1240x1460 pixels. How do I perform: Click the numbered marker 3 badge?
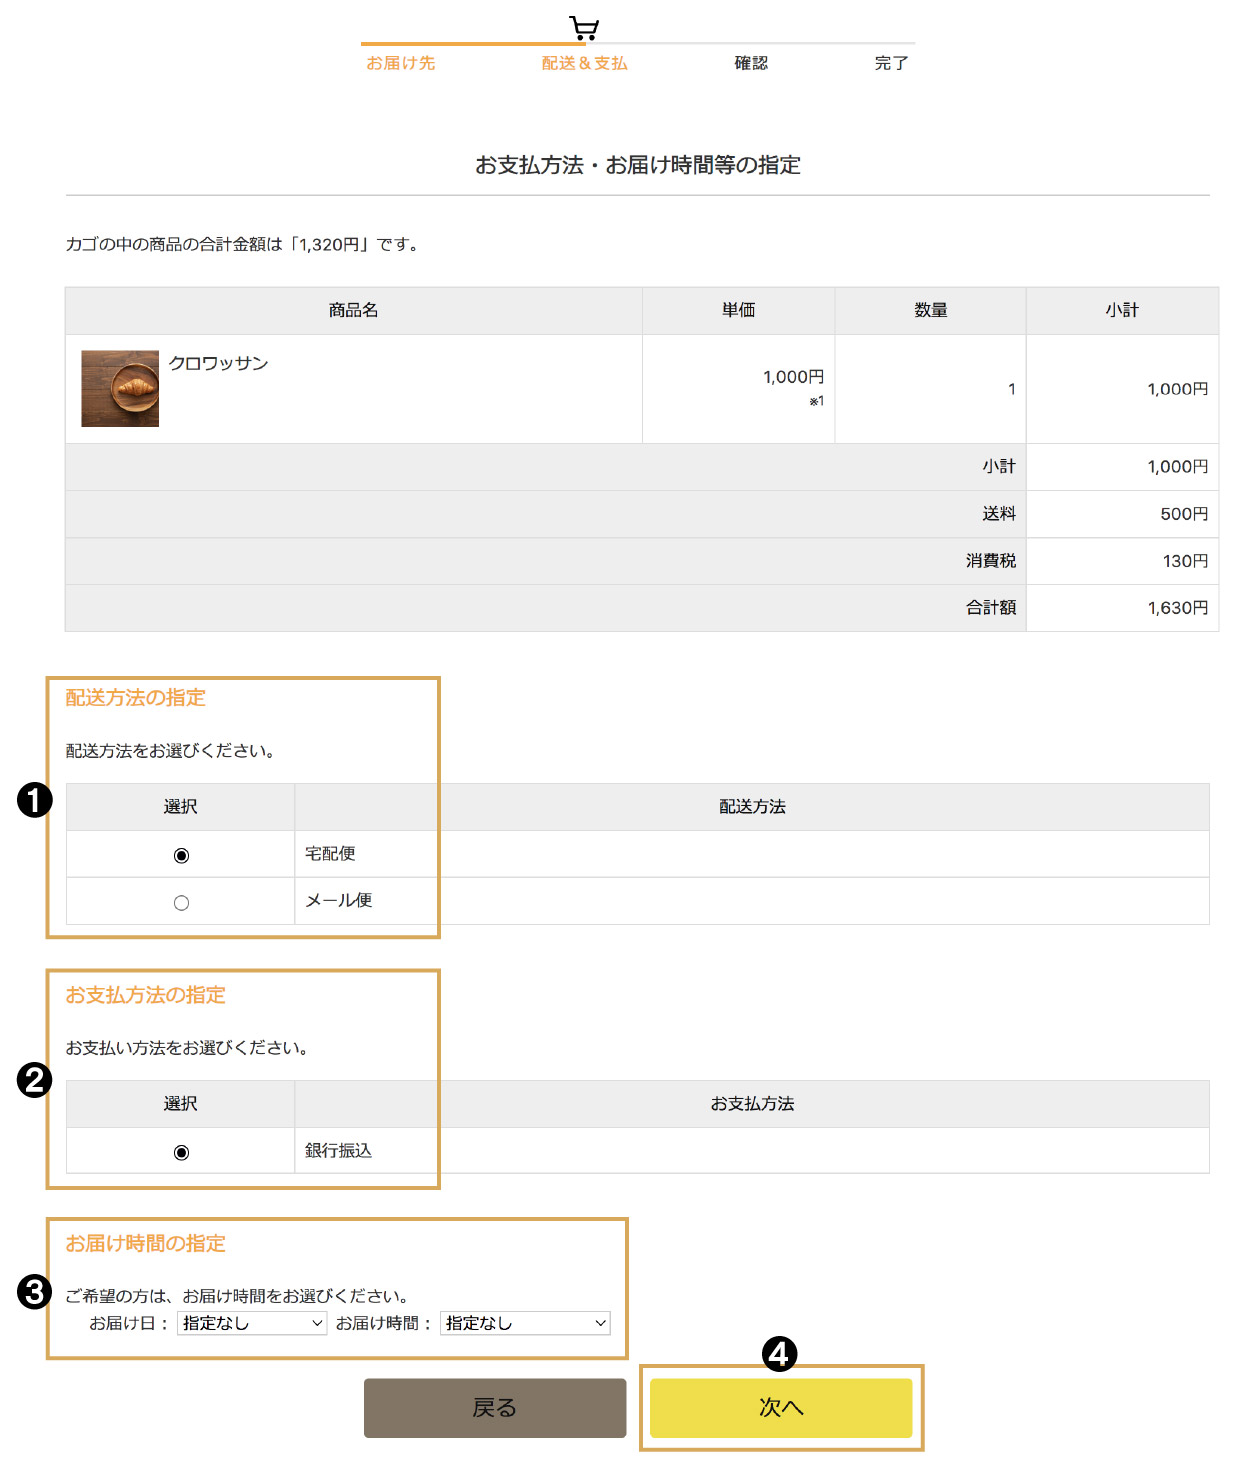[35, 1291]
